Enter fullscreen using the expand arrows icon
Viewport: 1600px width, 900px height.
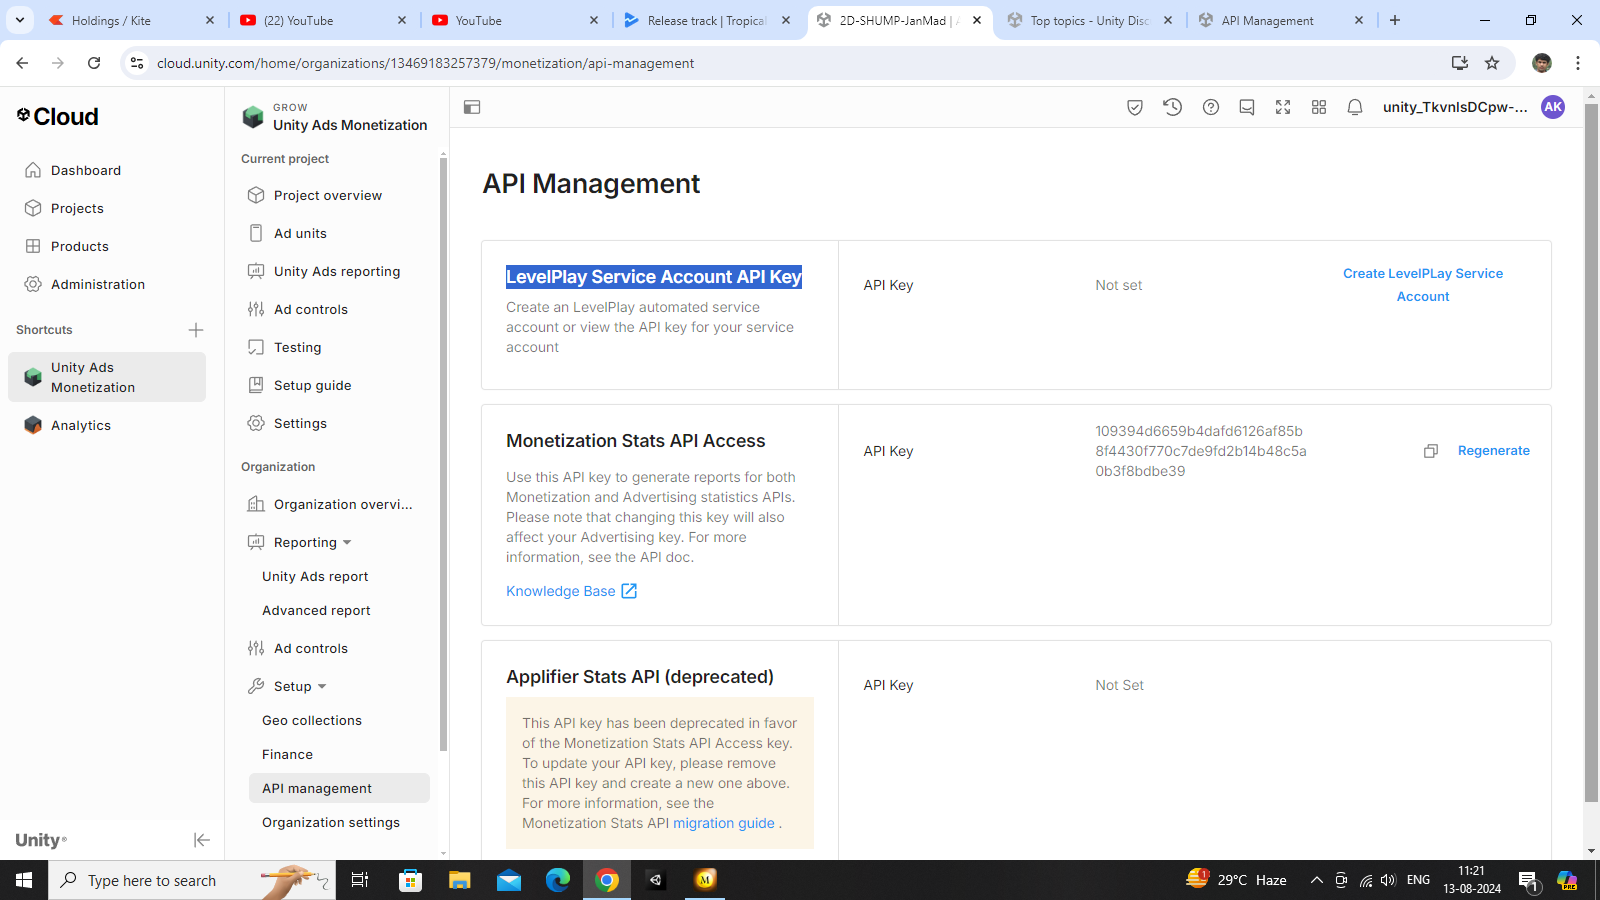pyautogui.click(x=1283, y=107)
